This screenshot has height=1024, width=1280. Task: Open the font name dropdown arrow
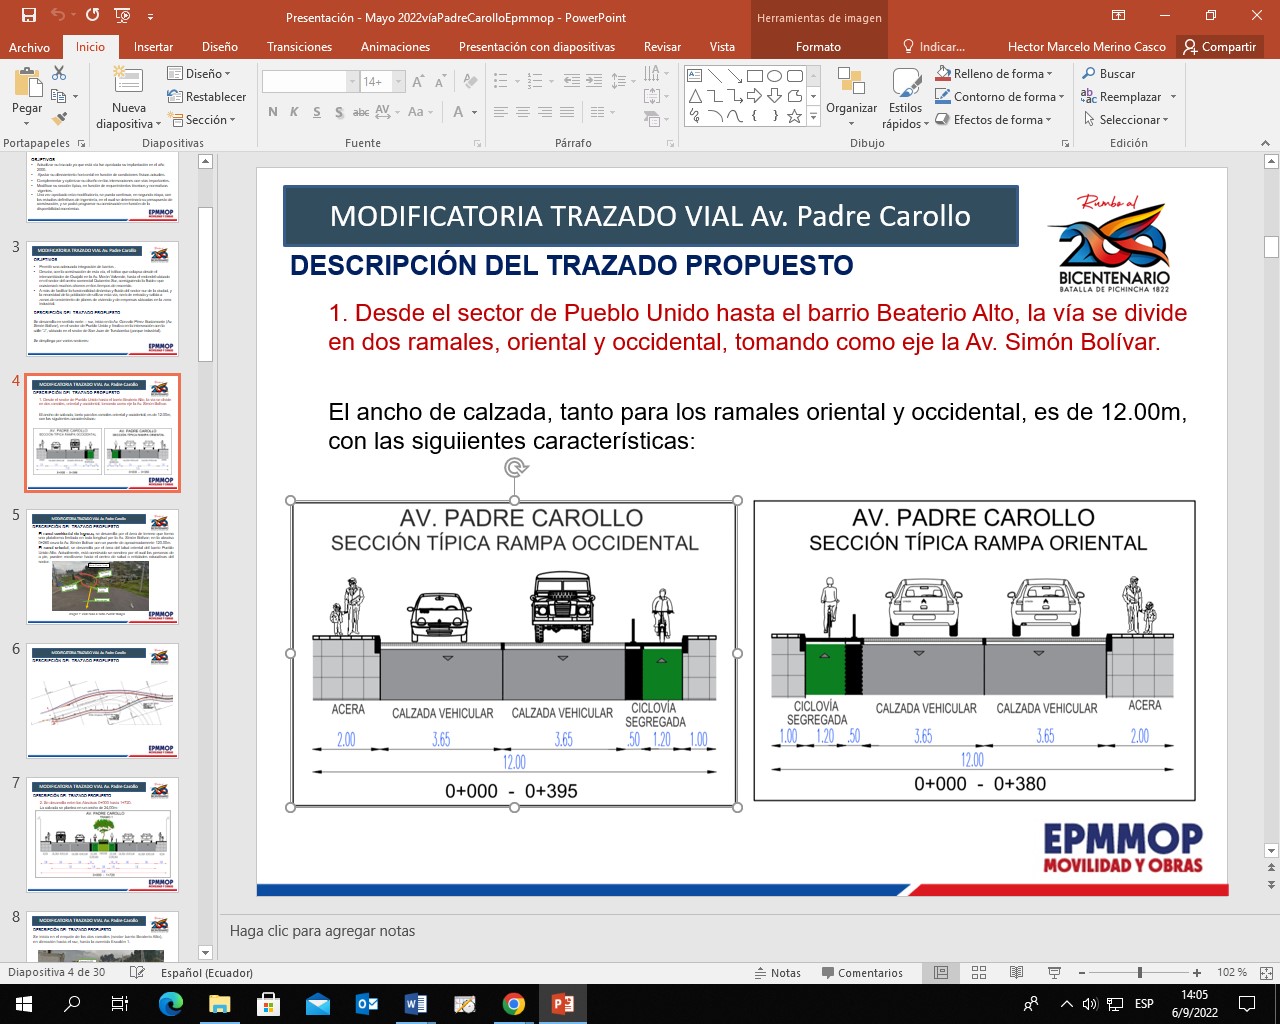coord(352,82)
